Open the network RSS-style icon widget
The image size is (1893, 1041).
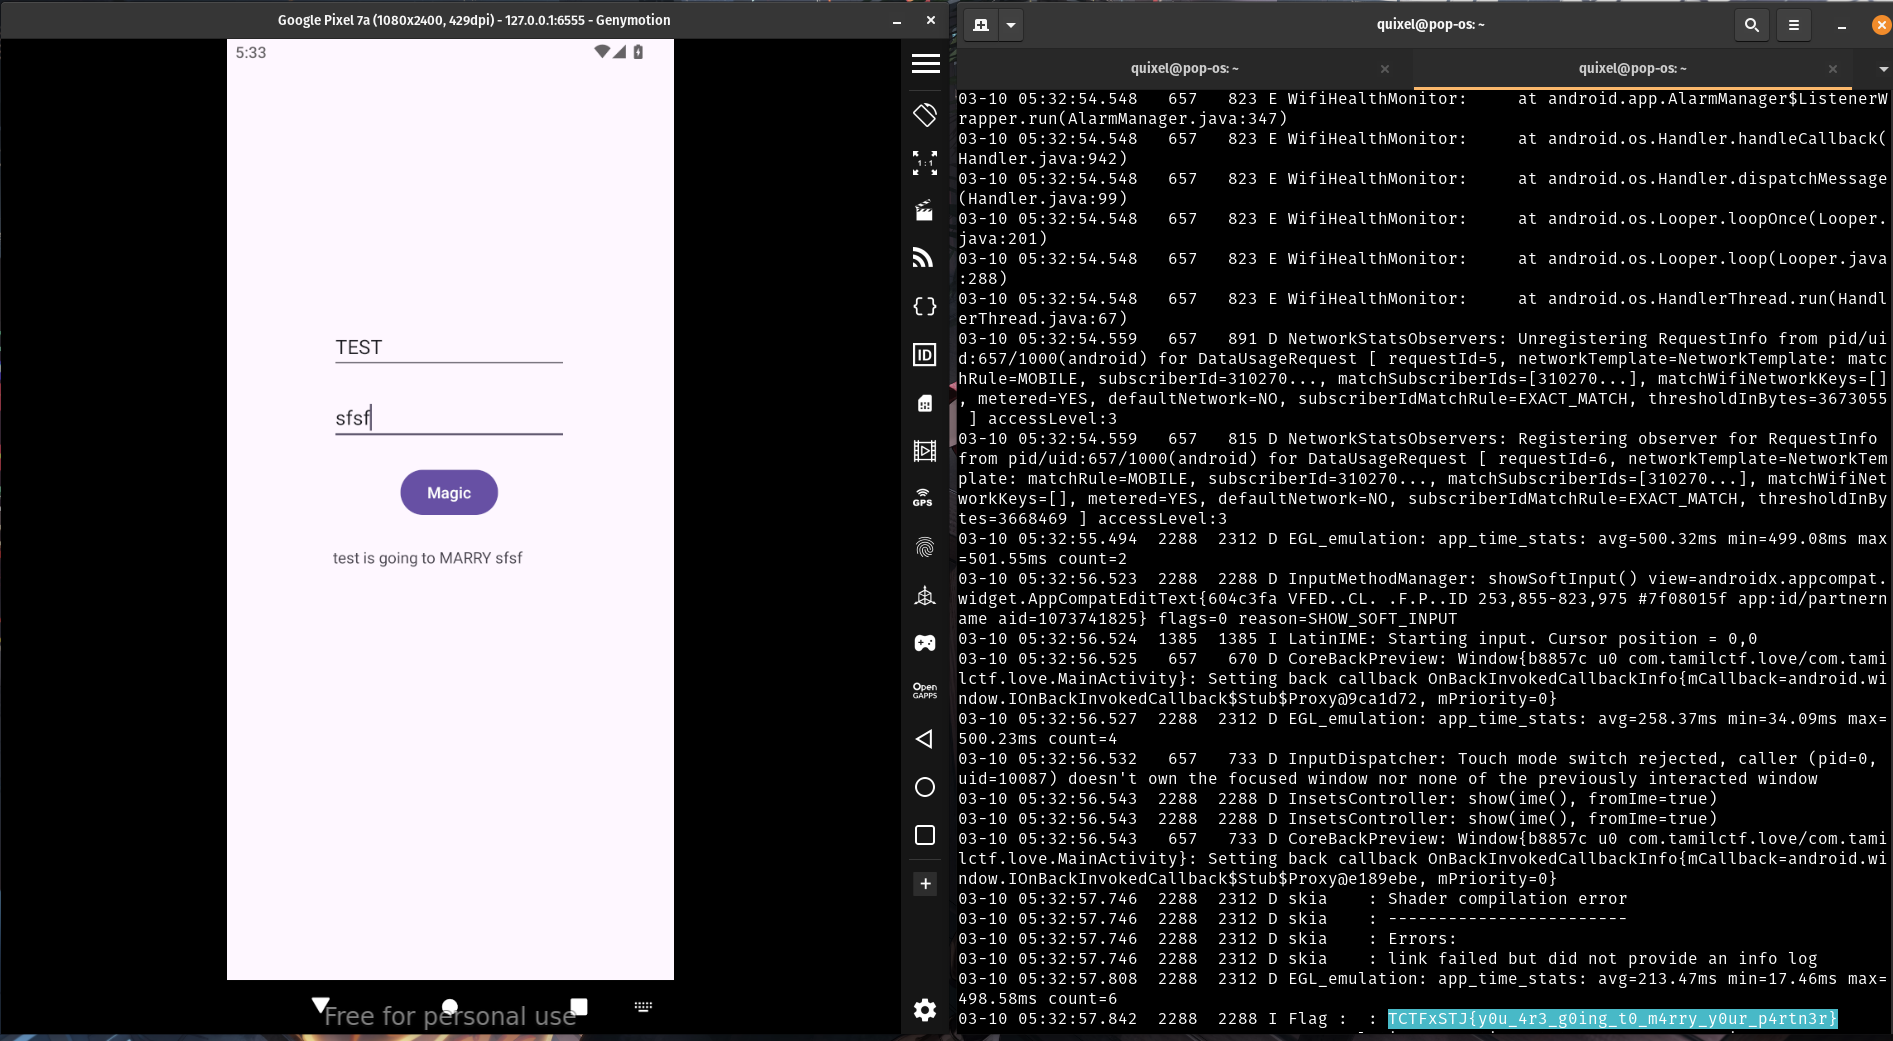(x=924, y=259)
